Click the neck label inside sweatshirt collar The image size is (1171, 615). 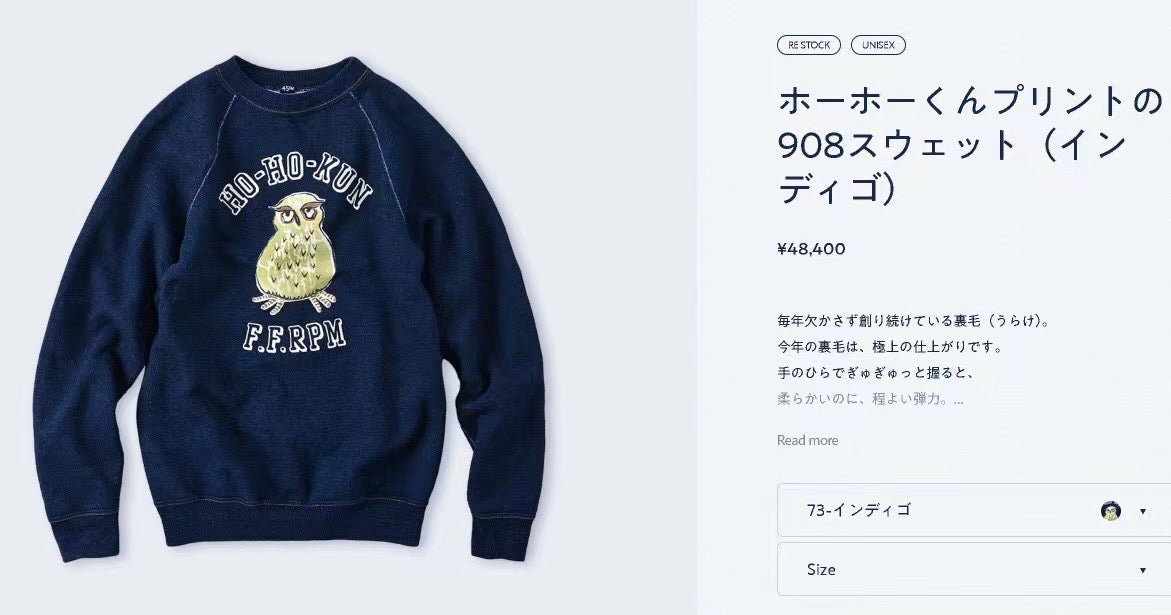[299, 90]
